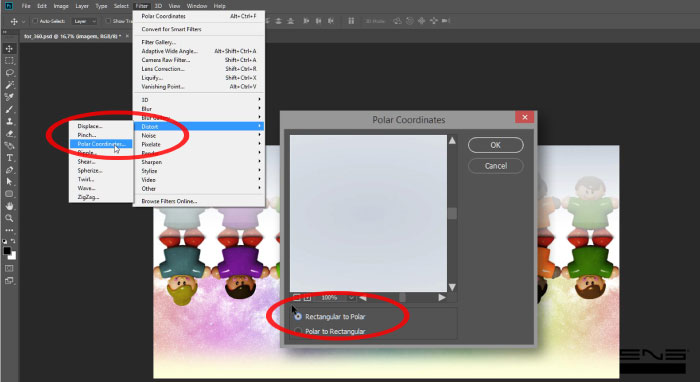Zoom in the Polar Coordinates preview
Viewport: 700px width, 382px height.
(308, 298)
